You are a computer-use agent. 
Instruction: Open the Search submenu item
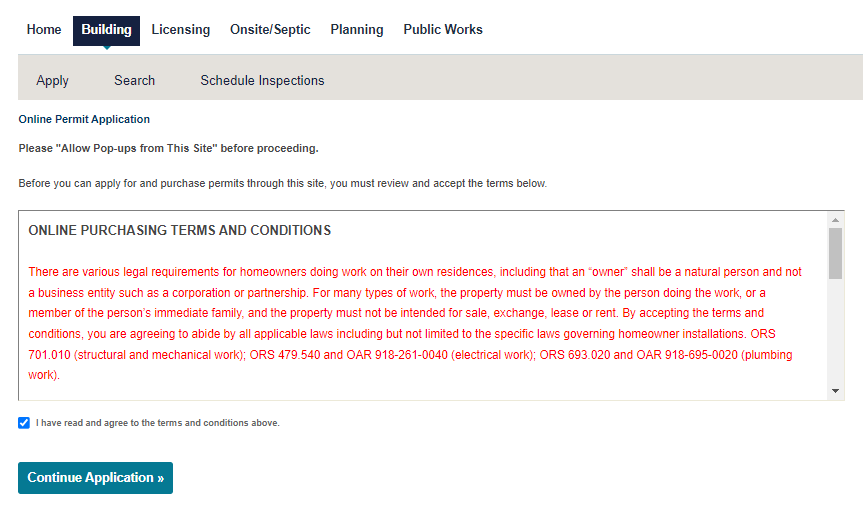134,81
